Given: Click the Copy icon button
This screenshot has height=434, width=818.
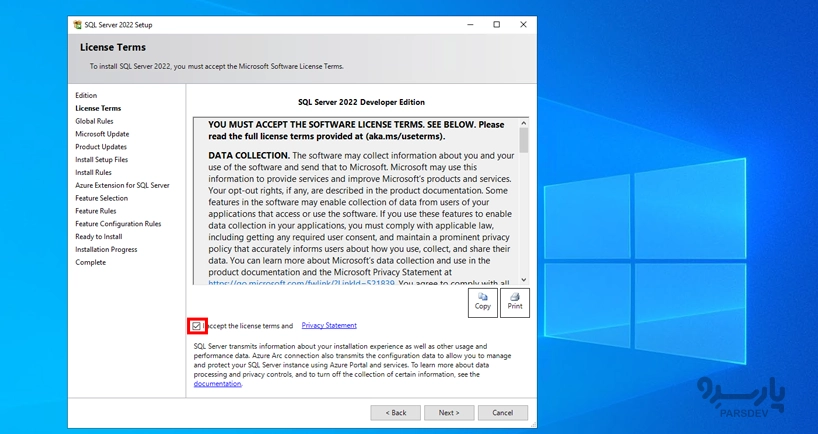Looking at the screenshot, I should [x=482, y=302].
